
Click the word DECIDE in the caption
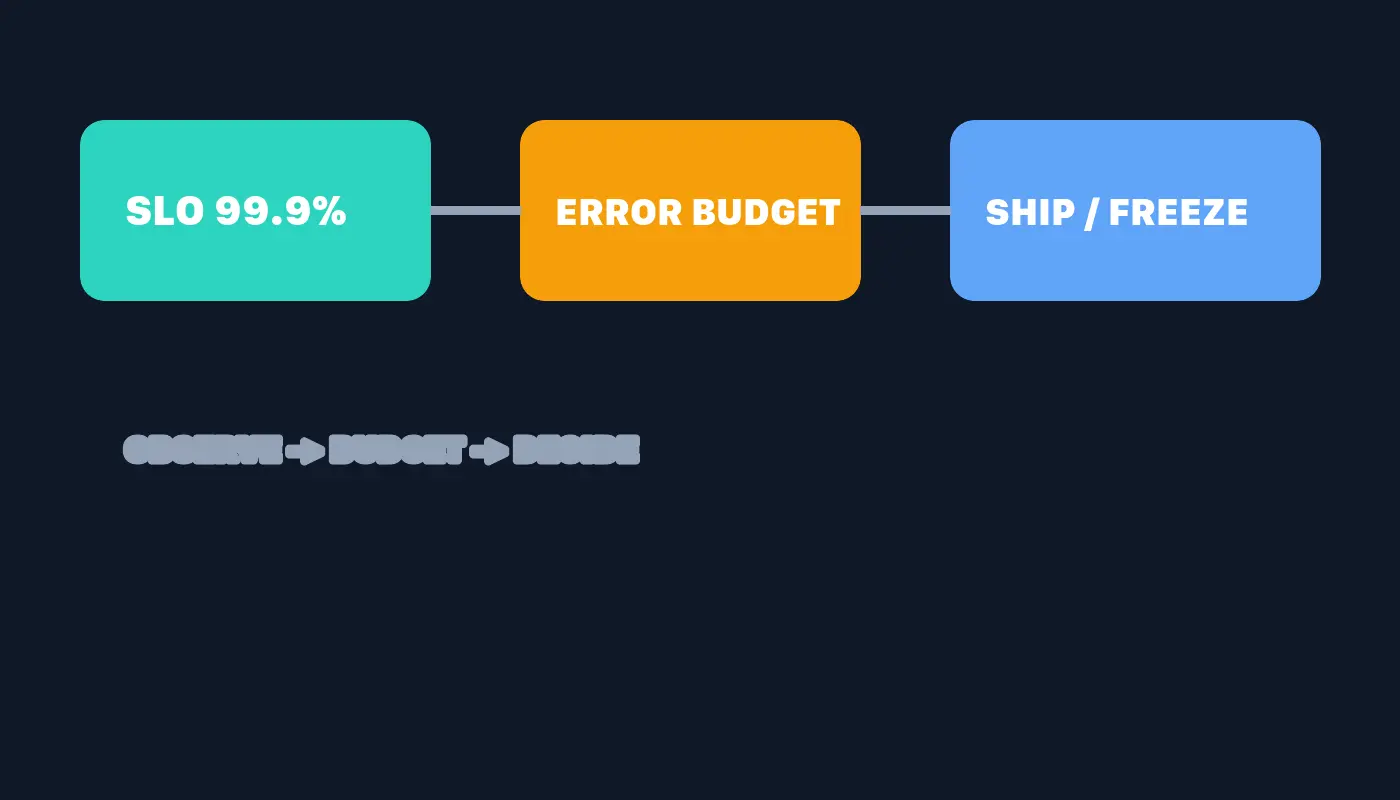tap(576, 450)
